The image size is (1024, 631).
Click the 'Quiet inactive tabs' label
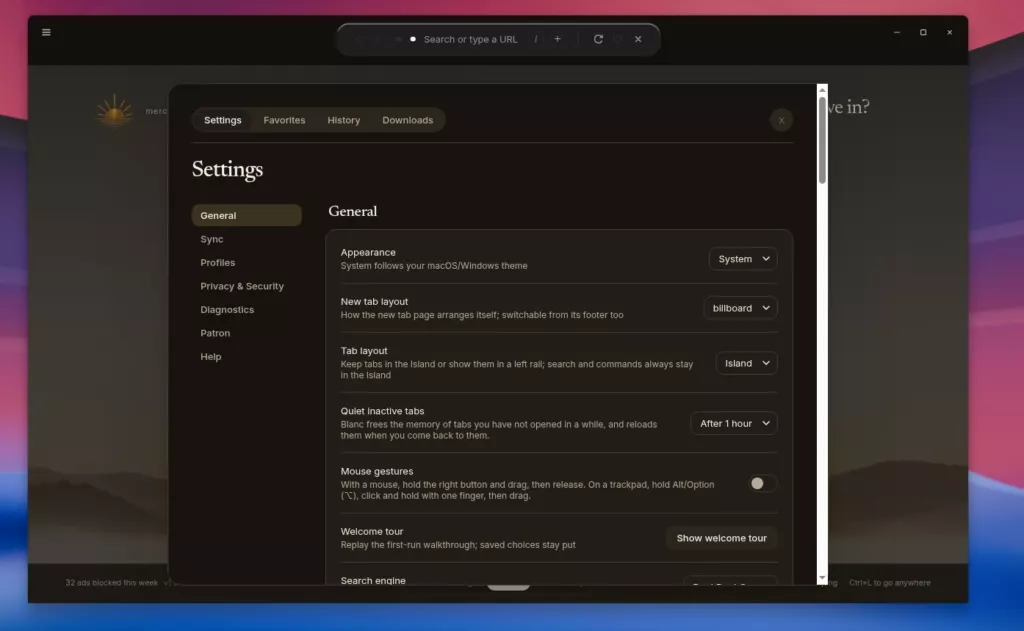[x=382, y=411]
